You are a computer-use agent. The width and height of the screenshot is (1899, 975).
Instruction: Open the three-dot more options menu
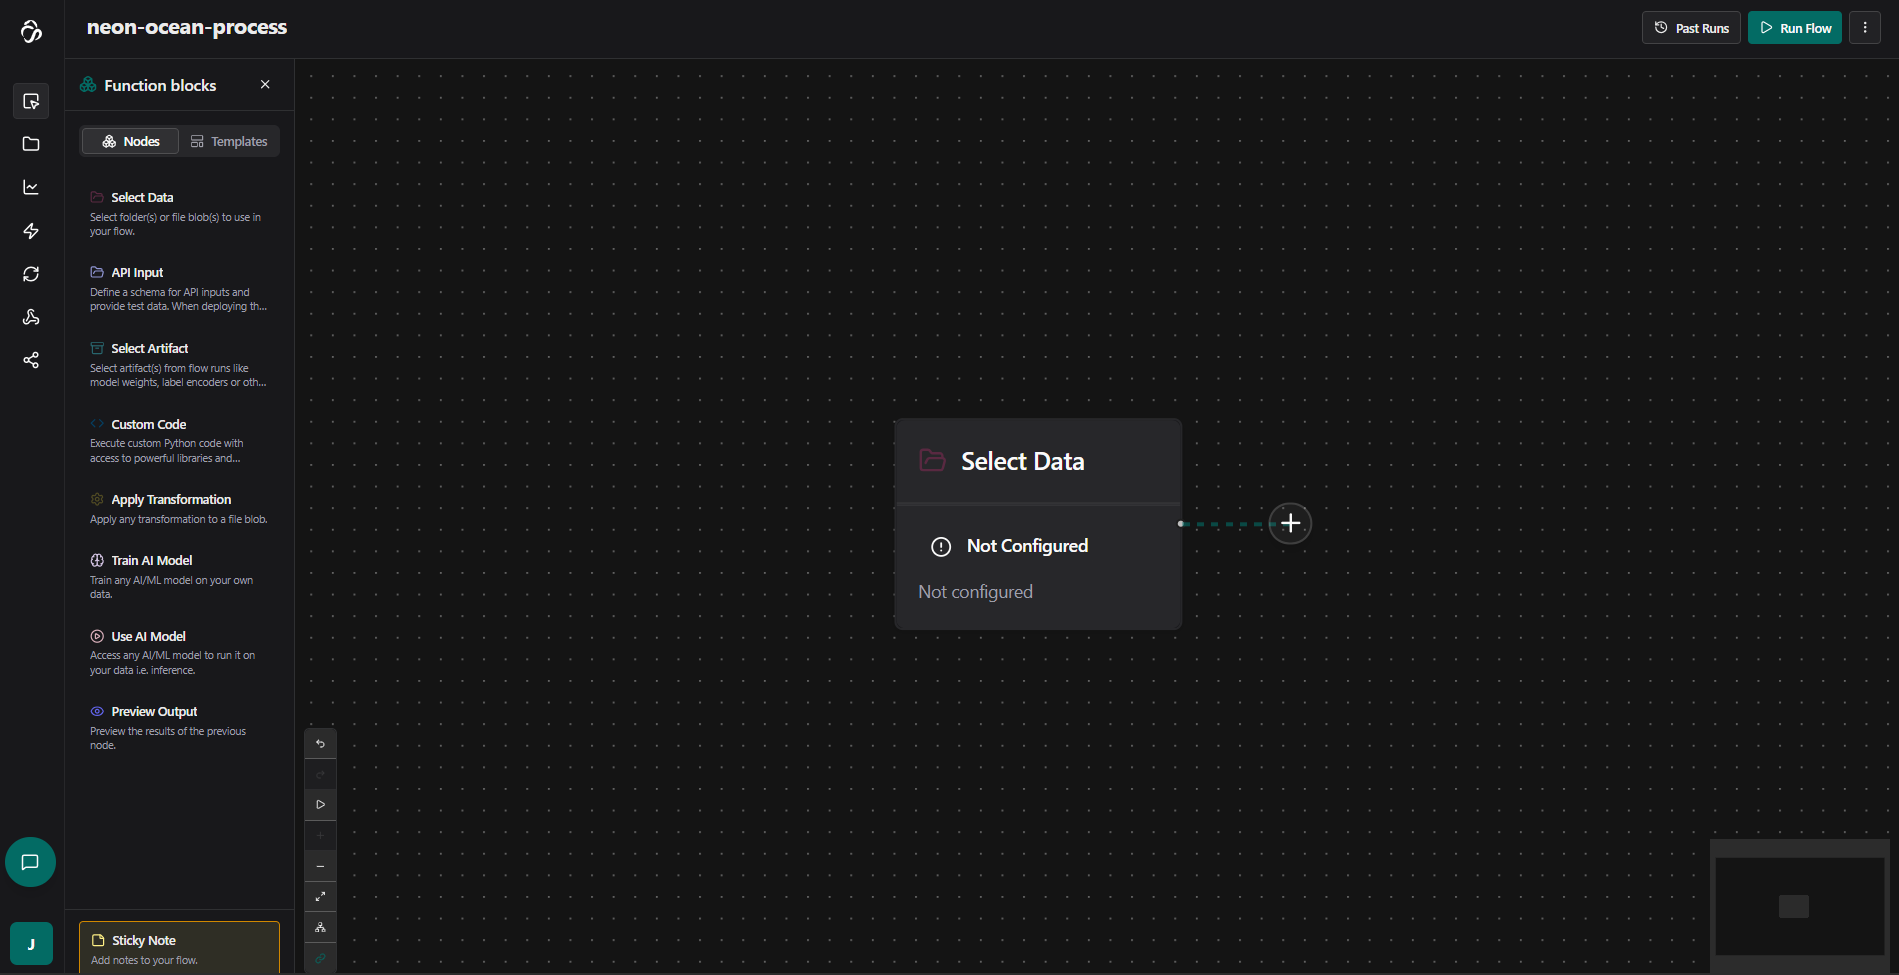(x=1864, y=28)
